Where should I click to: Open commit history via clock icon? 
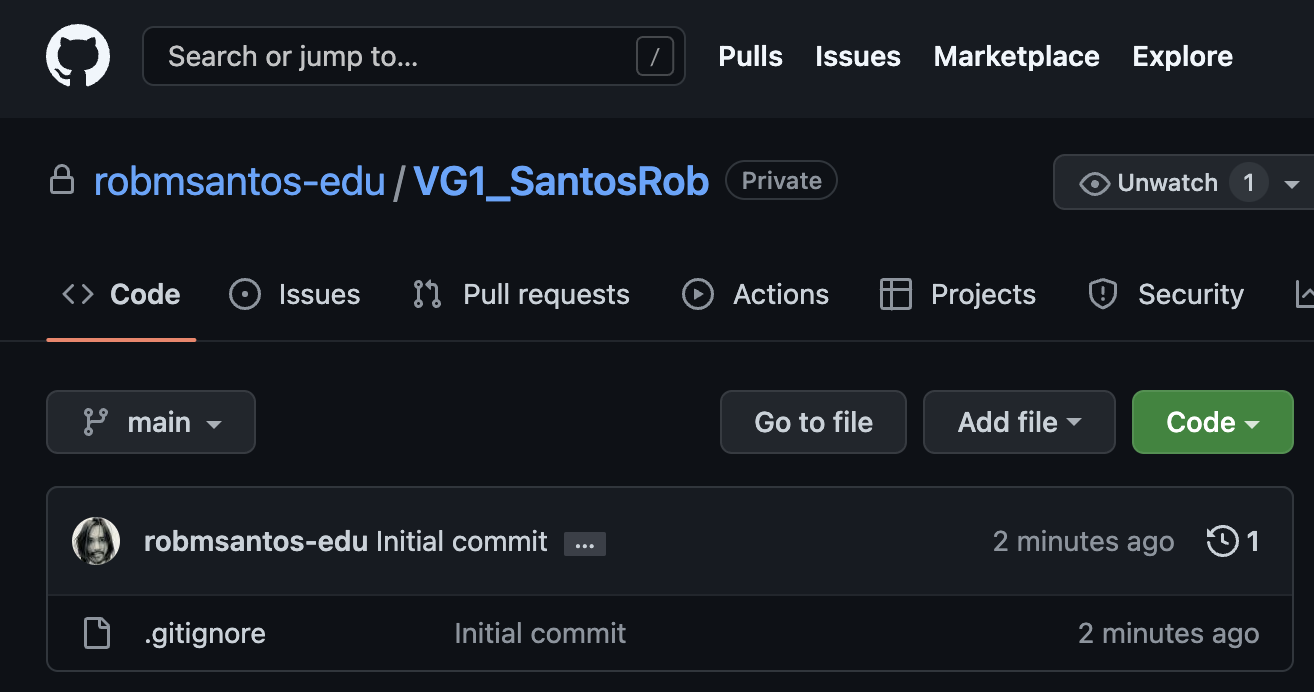coord(1221,542)
